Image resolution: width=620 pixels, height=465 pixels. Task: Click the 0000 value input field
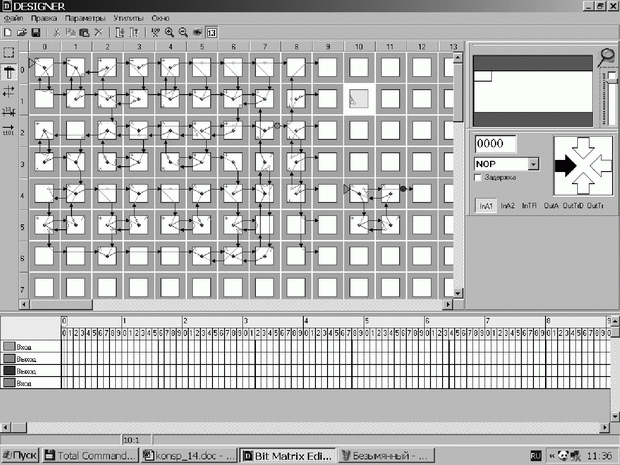pyautogui.click(x=494, y=144)
